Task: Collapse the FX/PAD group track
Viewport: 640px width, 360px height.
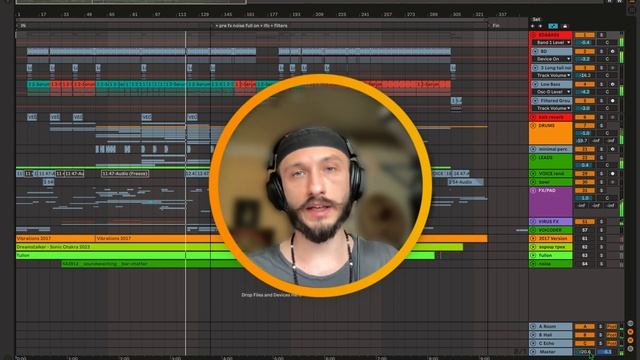Action: 533,191
